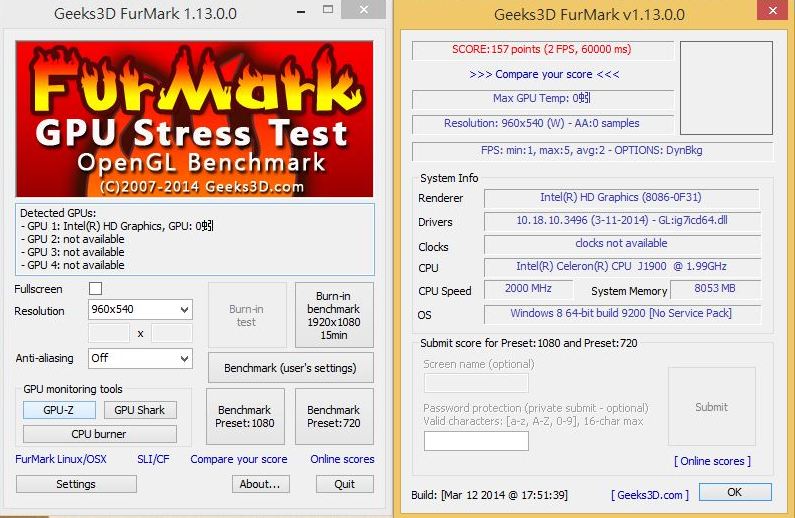Select the Drivers 10.18.10.3496 value
Viewport: 795px width, 518px height.
tap(622, 220)
